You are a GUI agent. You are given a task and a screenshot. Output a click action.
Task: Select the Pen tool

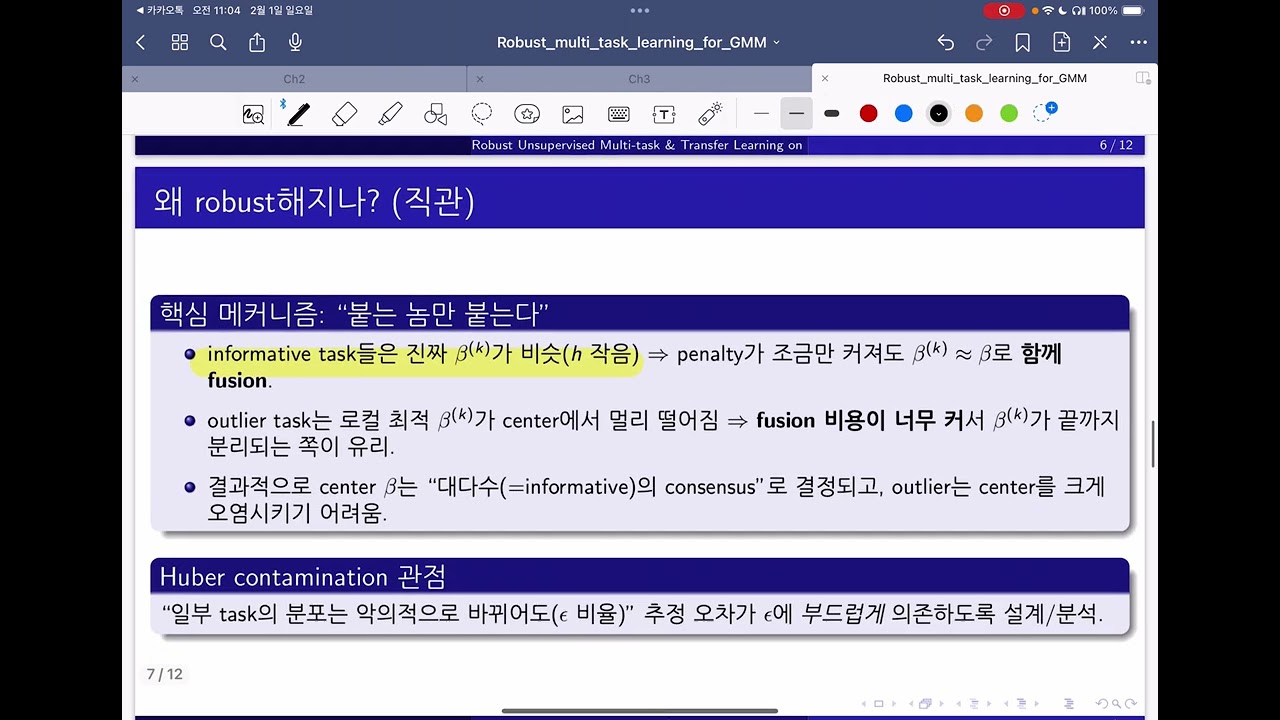(x=297, y=114)
